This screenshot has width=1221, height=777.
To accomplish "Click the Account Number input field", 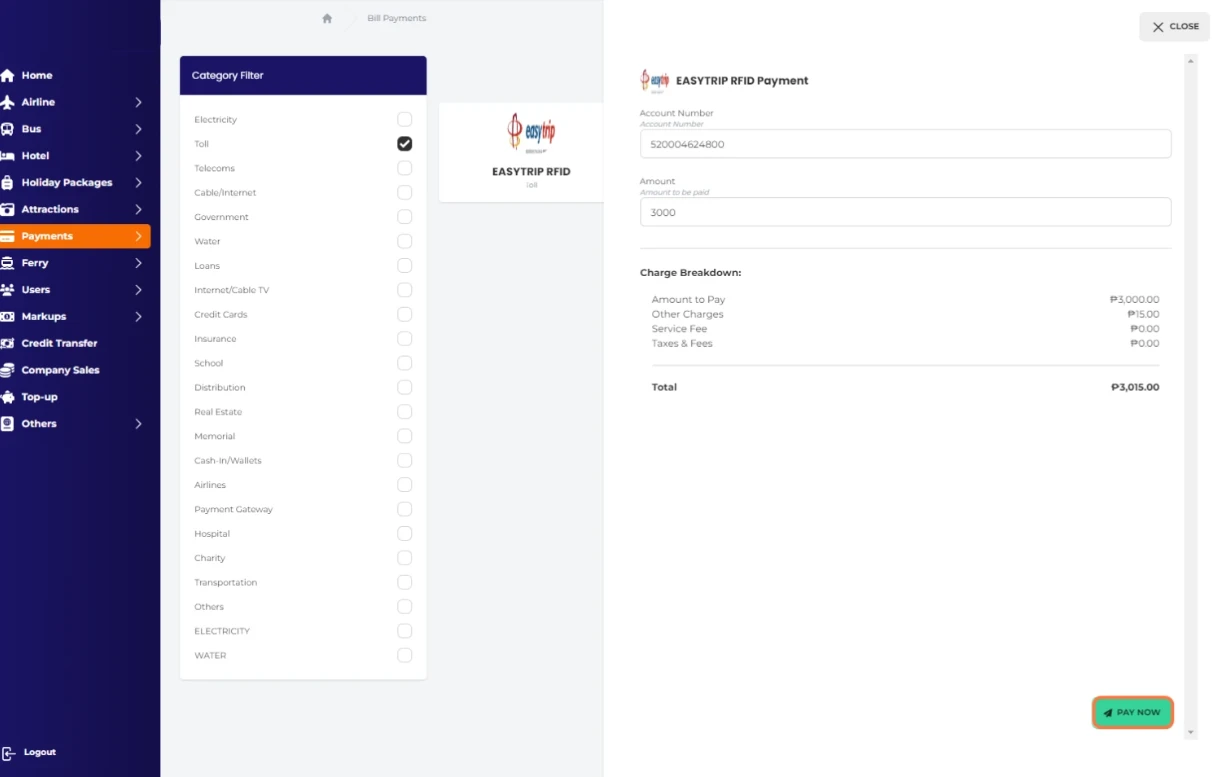I will pos(905,144).
